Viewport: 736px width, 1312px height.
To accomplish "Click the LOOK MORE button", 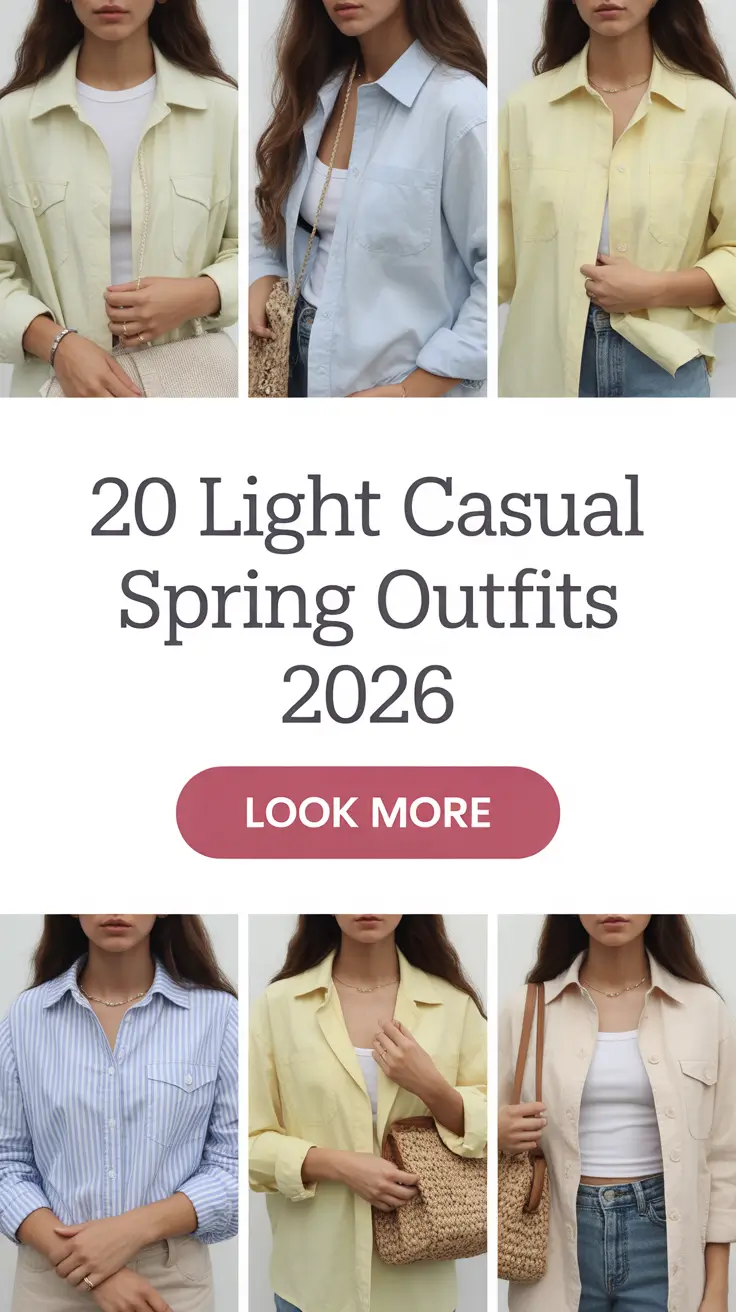I will click(x=368, y=812).
